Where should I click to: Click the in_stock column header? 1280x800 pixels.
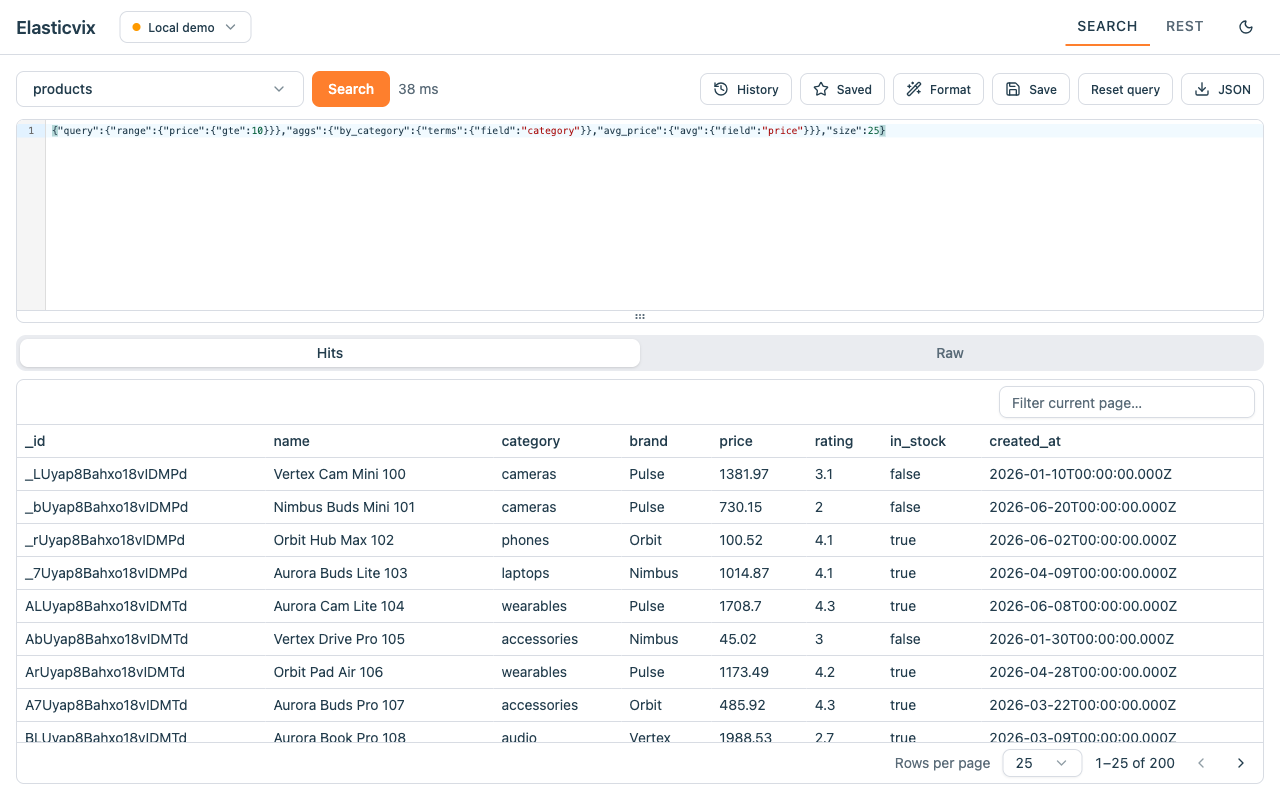[x=918, y=441]
